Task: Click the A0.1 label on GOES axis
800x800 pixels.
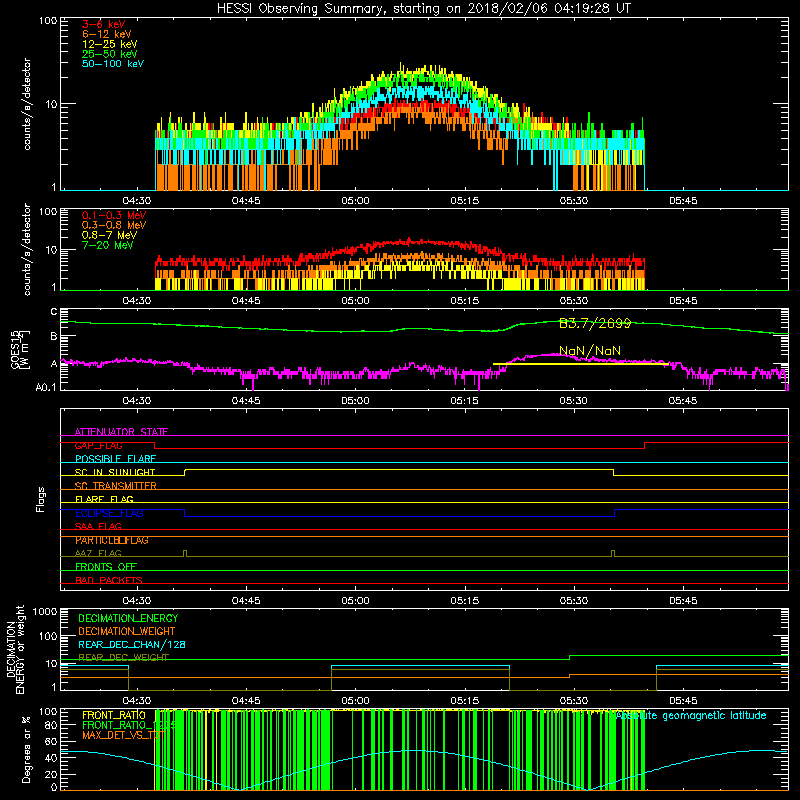Action: coord(46,388)
